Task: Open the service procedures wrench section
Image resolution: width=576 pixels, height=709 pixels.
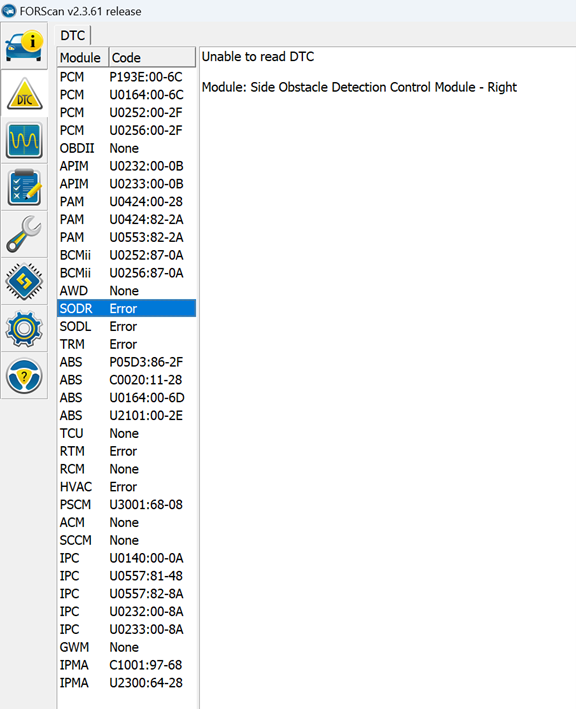Action: 24,235
